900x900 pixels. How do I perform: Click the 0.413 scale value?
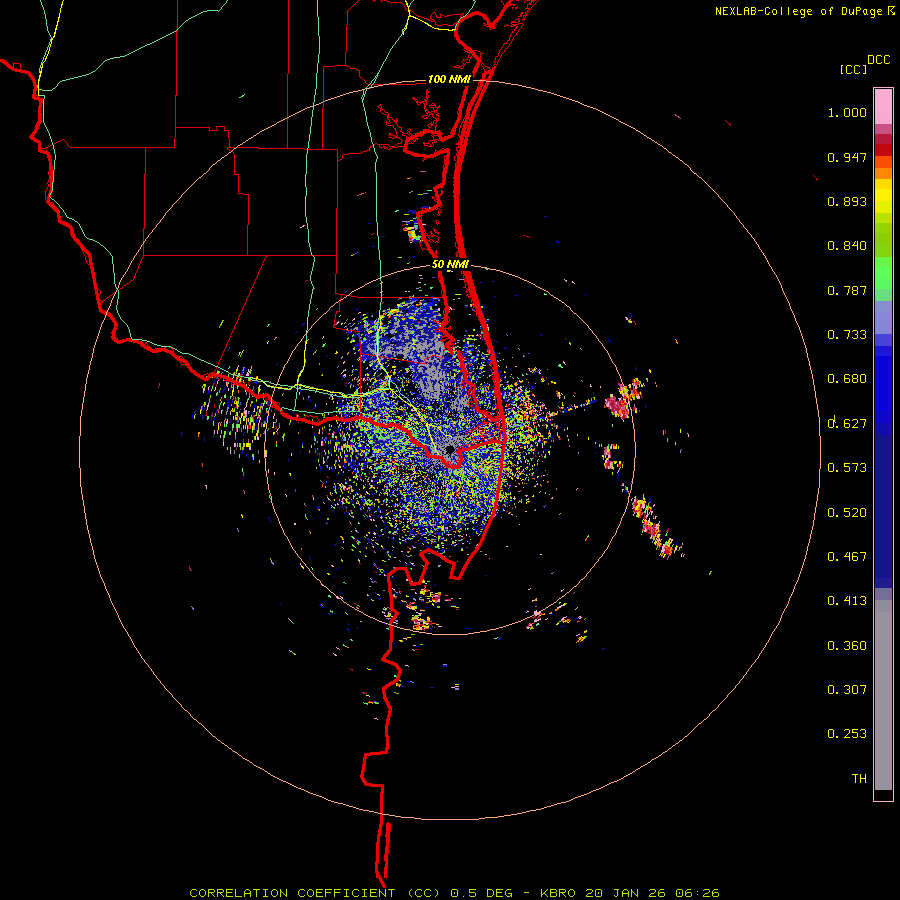point(847,601)
